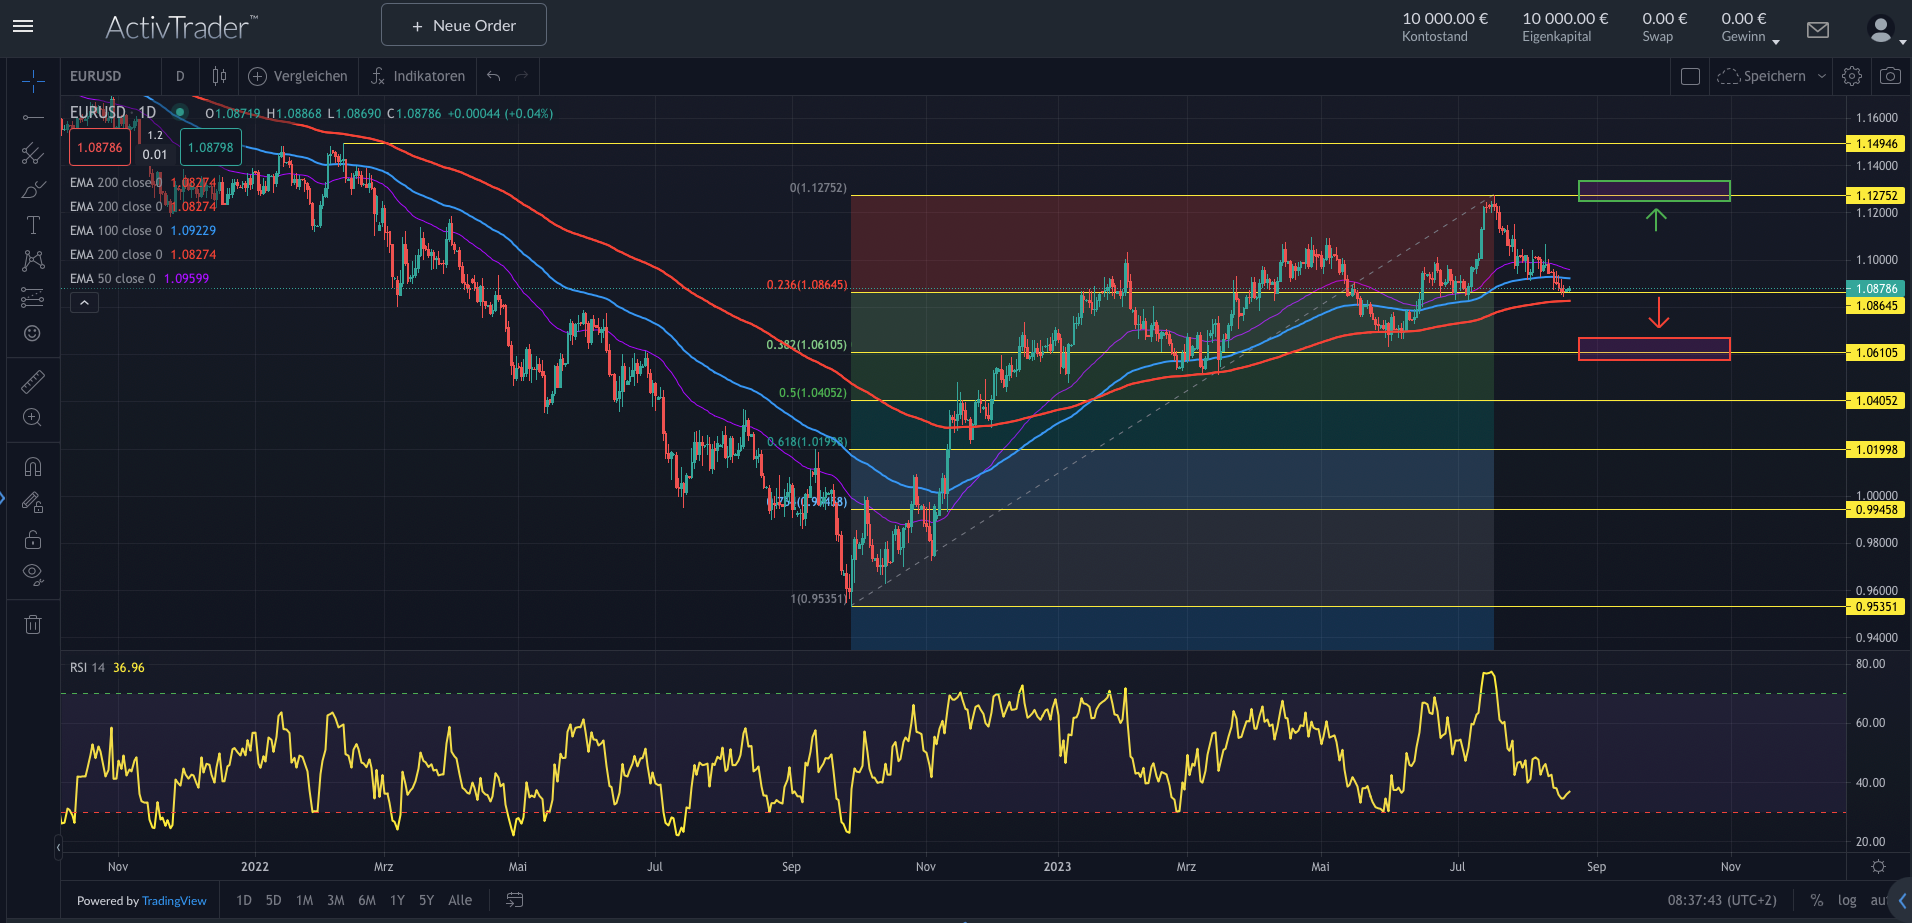Open the hamburger menu top left

pos(22,26)
